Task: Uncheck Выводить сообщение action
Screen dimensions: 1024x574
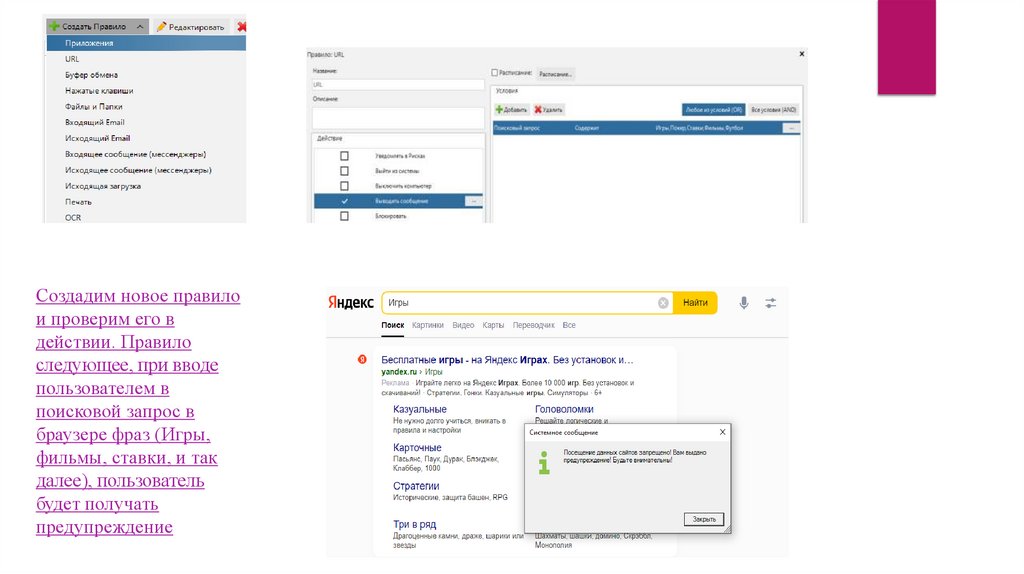Action: point(344,201)
